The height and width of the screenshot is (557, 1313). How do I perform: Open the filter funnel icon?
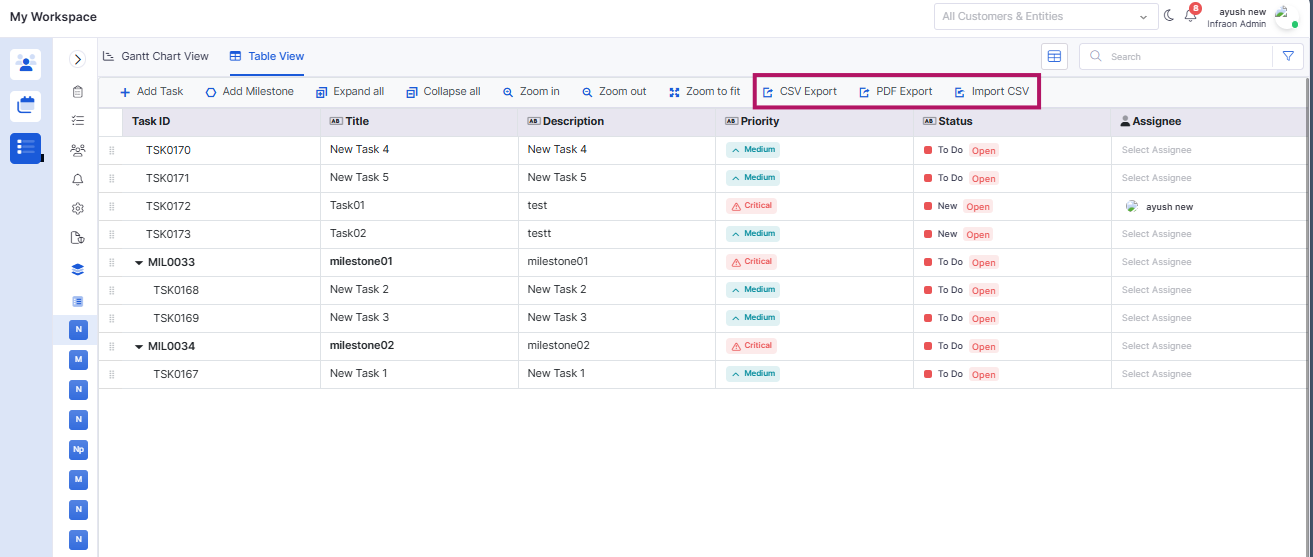pos(1288,57)
